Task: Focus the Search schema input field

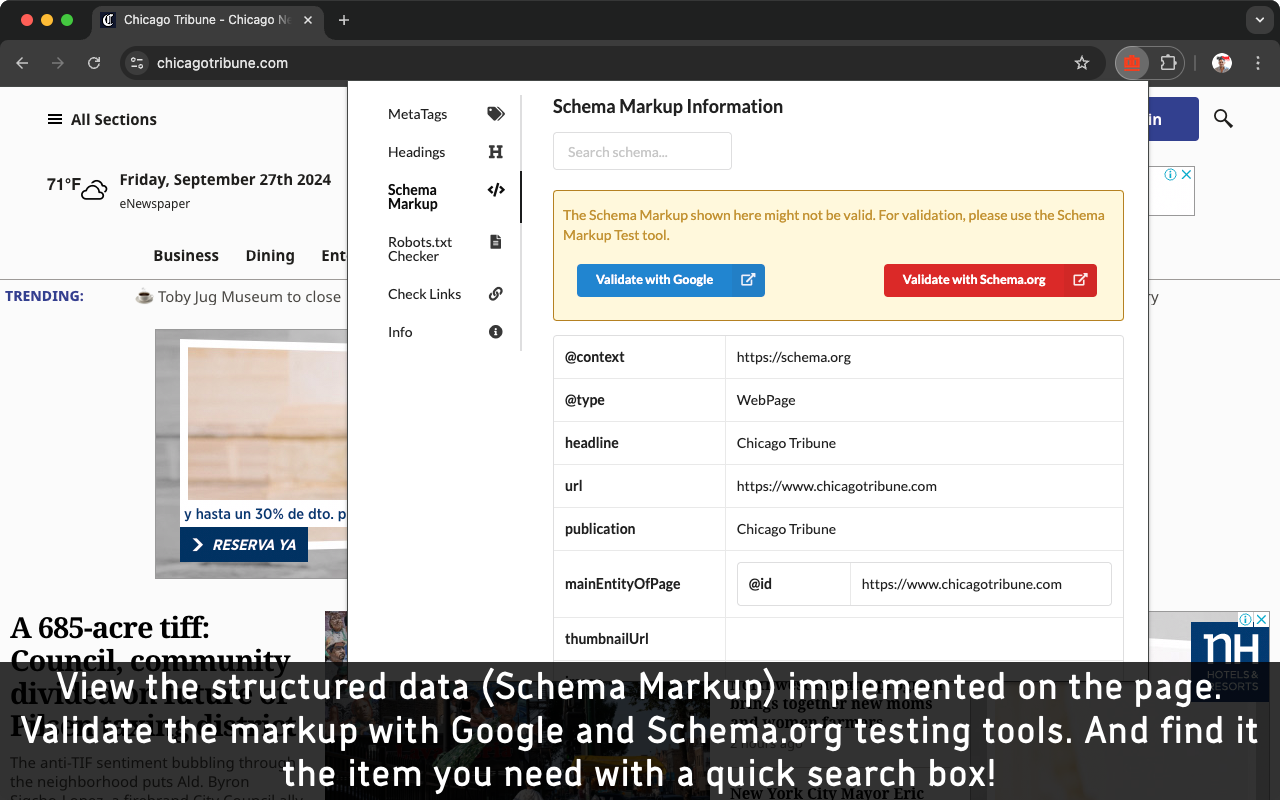Action: point(642,152)
